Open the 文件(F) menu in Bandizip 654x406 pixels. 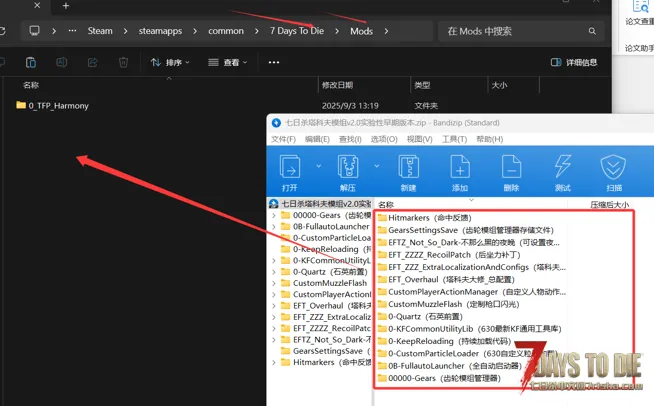(283, 139)
